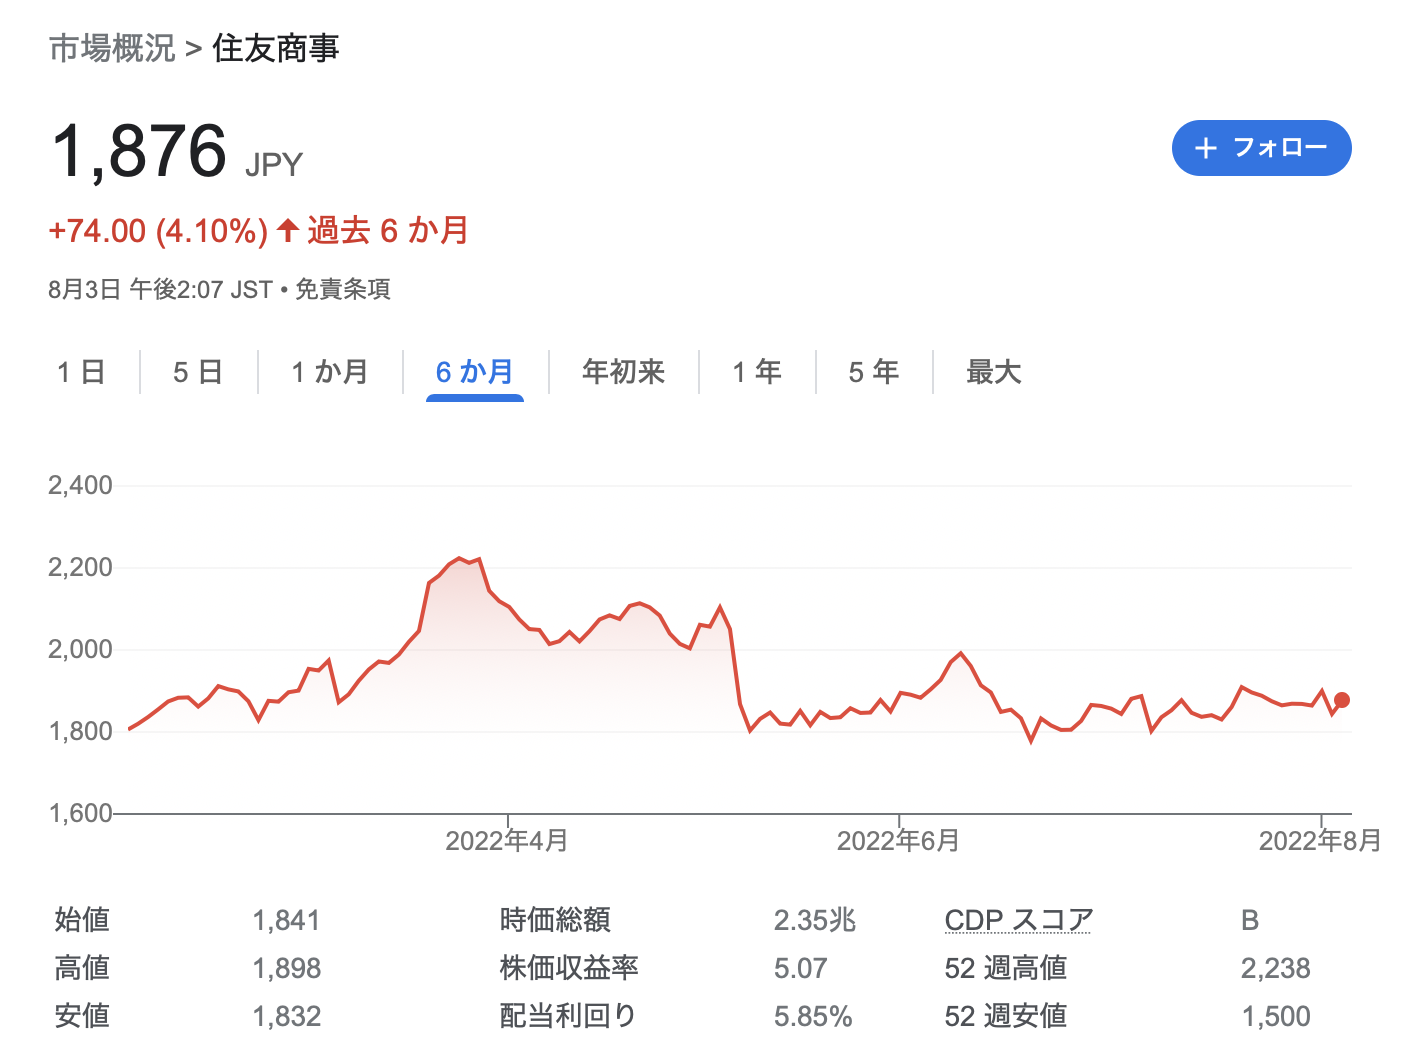The width and height of the screenshot is (1406, 1042).
Task: Click the JPY currency label
Action: (x=274, y=165)
